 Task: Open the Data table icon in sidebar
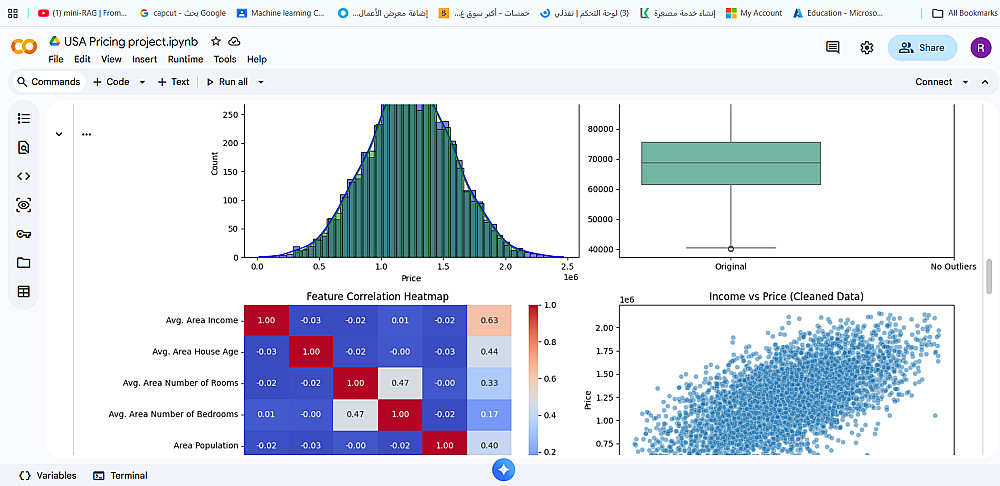click(x=24, y=291)
